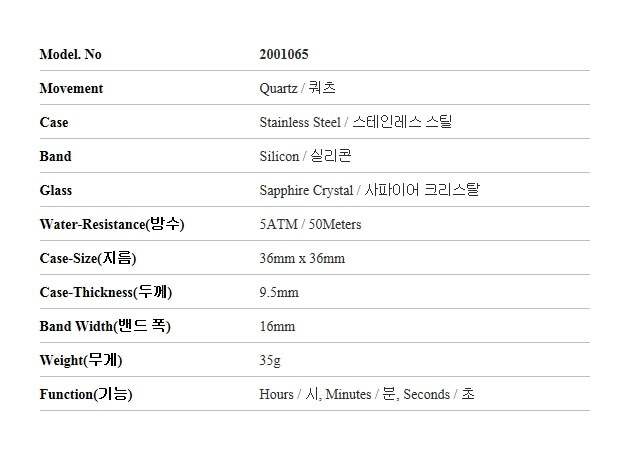630x454 pixels.
Task: Select the Hours, Minutes, Seconds function text
Action: tap(367, 394)
